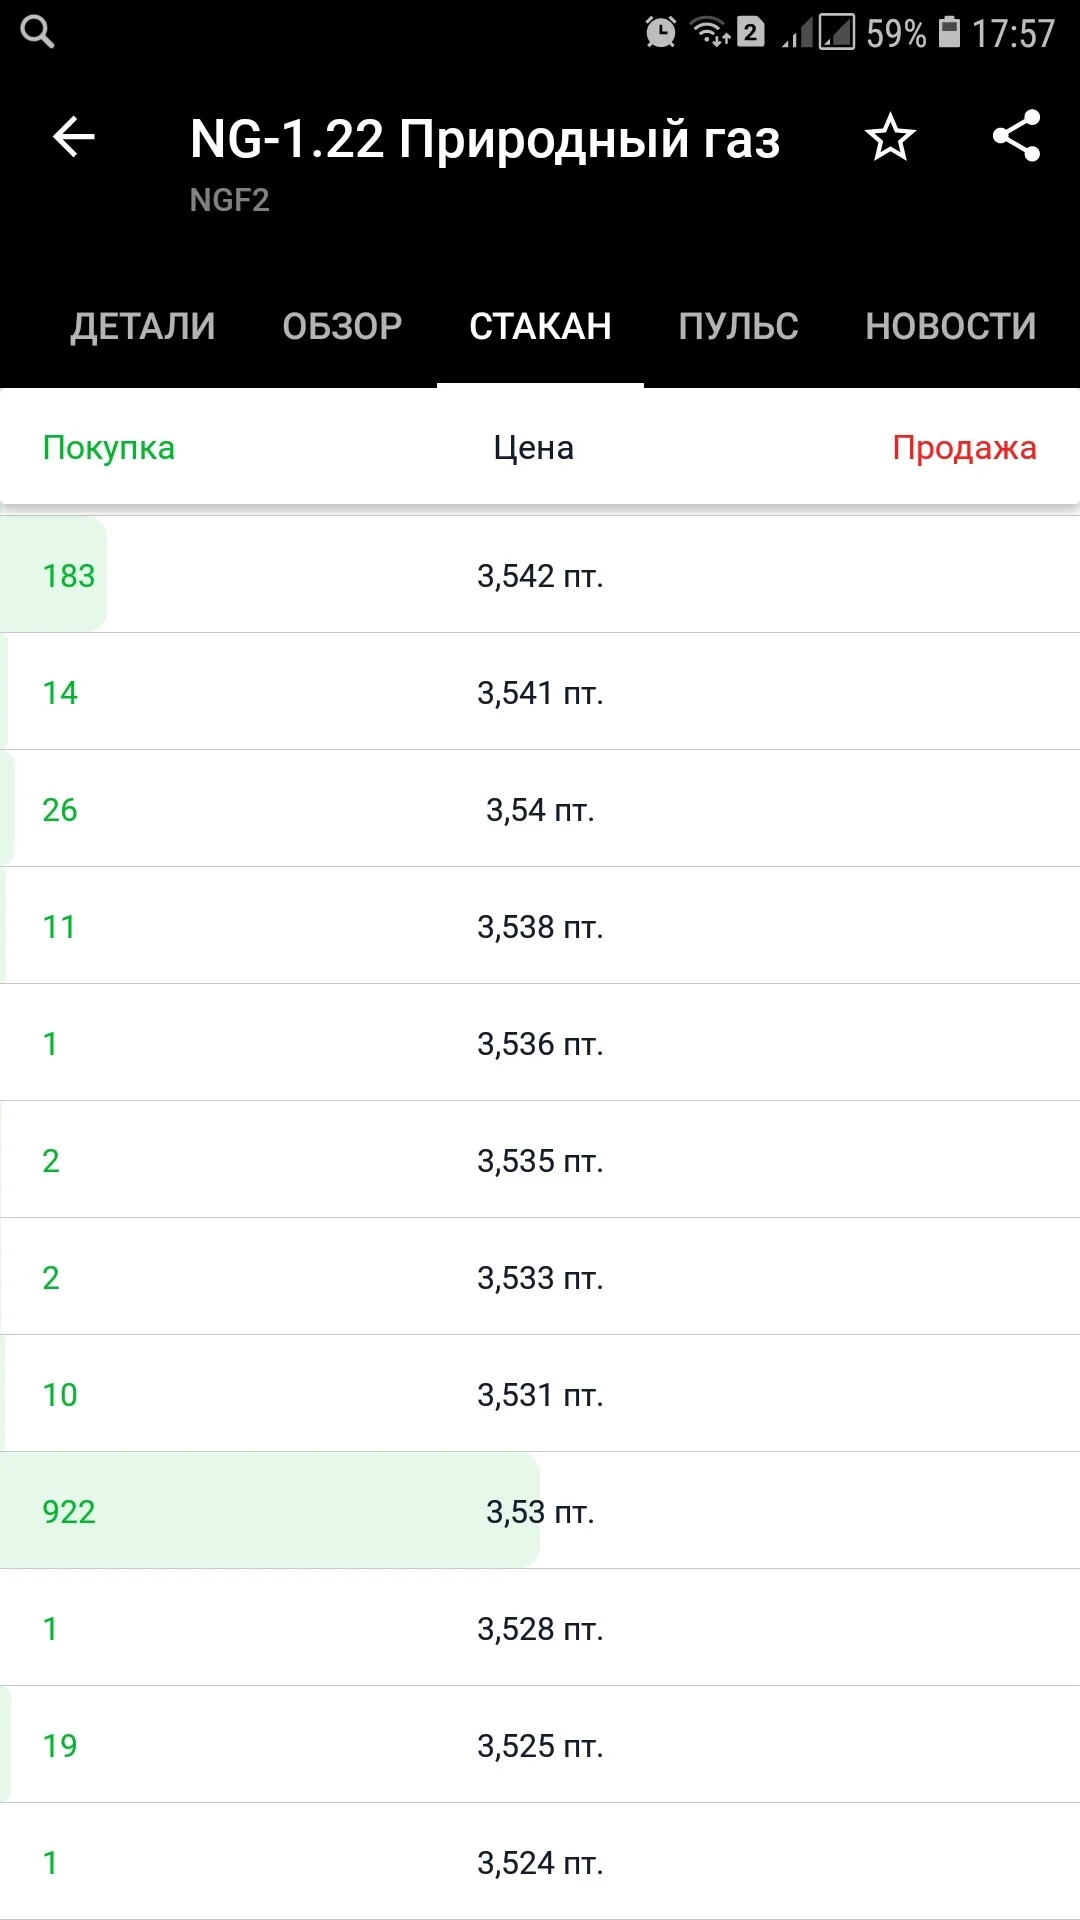Screen dimensions: 1080x1920
Task: Tap the back arrow icon
Action: click(74, 137)
